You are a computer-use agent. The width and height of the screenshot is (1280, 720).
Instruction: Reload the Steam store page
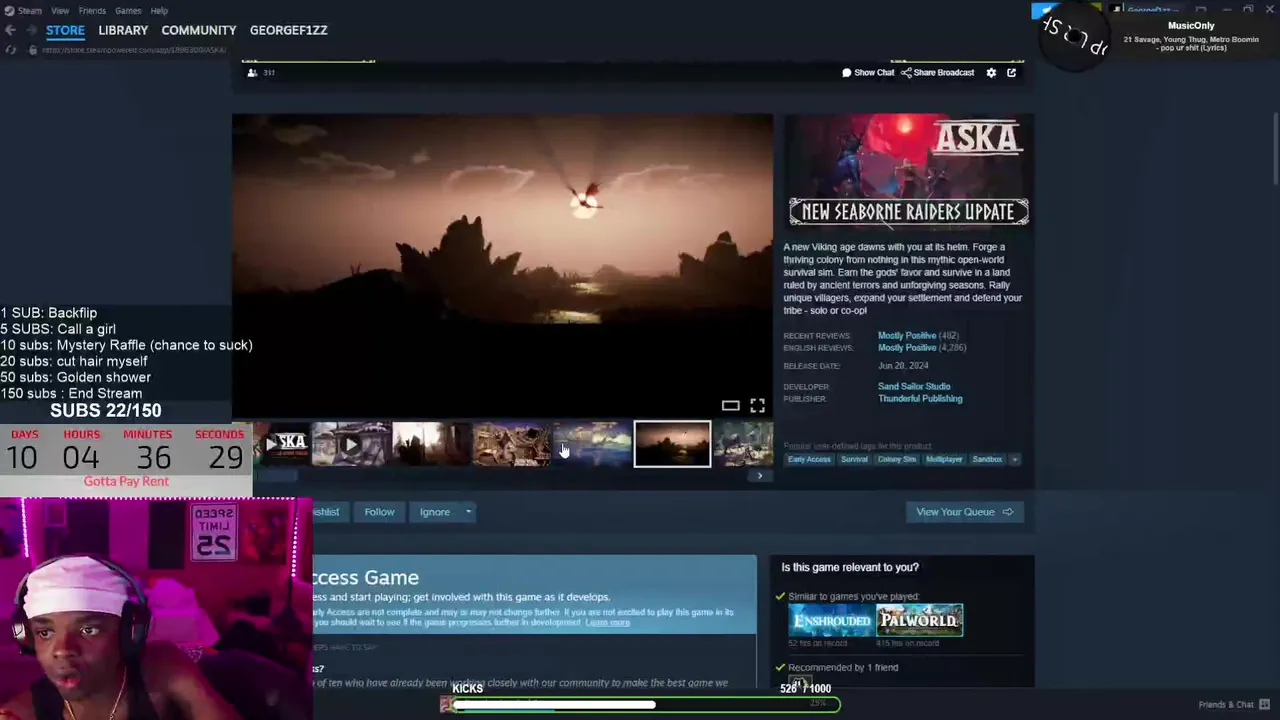(11, 50)
